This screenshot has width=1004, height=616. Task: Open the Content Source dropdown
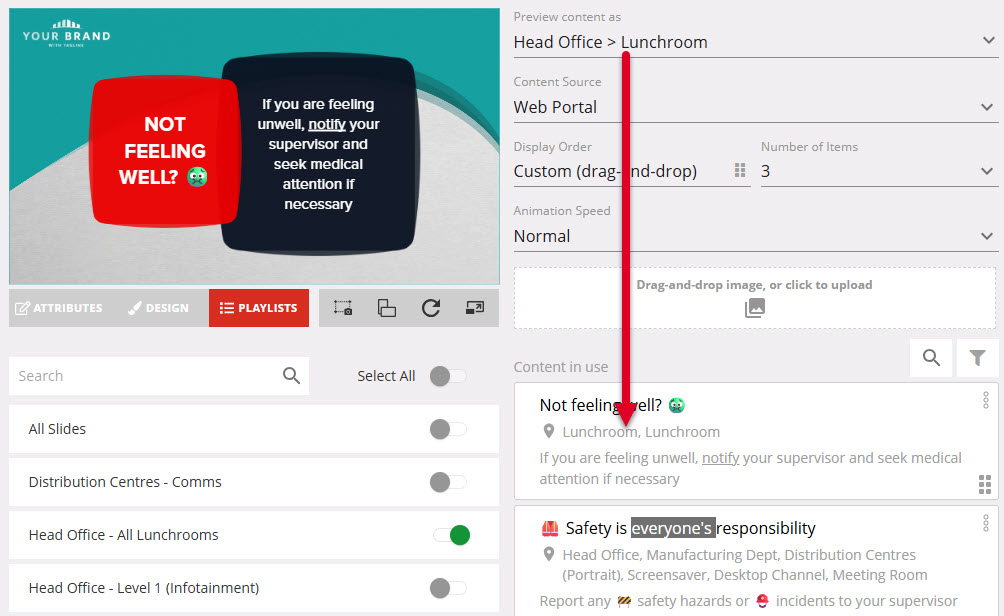coord(755,107)
